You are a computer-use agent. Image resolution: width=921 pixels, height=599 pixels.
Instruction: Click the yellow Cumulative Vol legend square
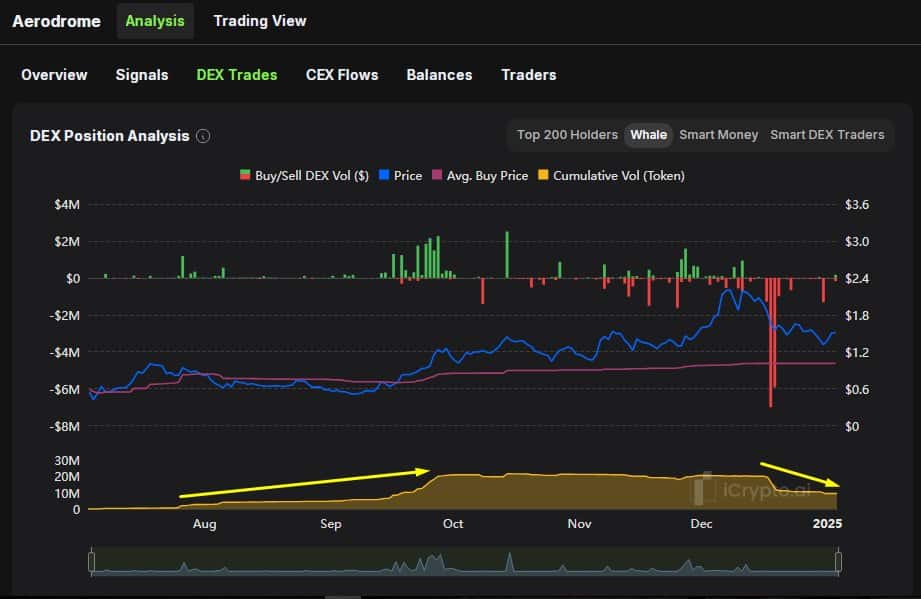coord(544,176)
